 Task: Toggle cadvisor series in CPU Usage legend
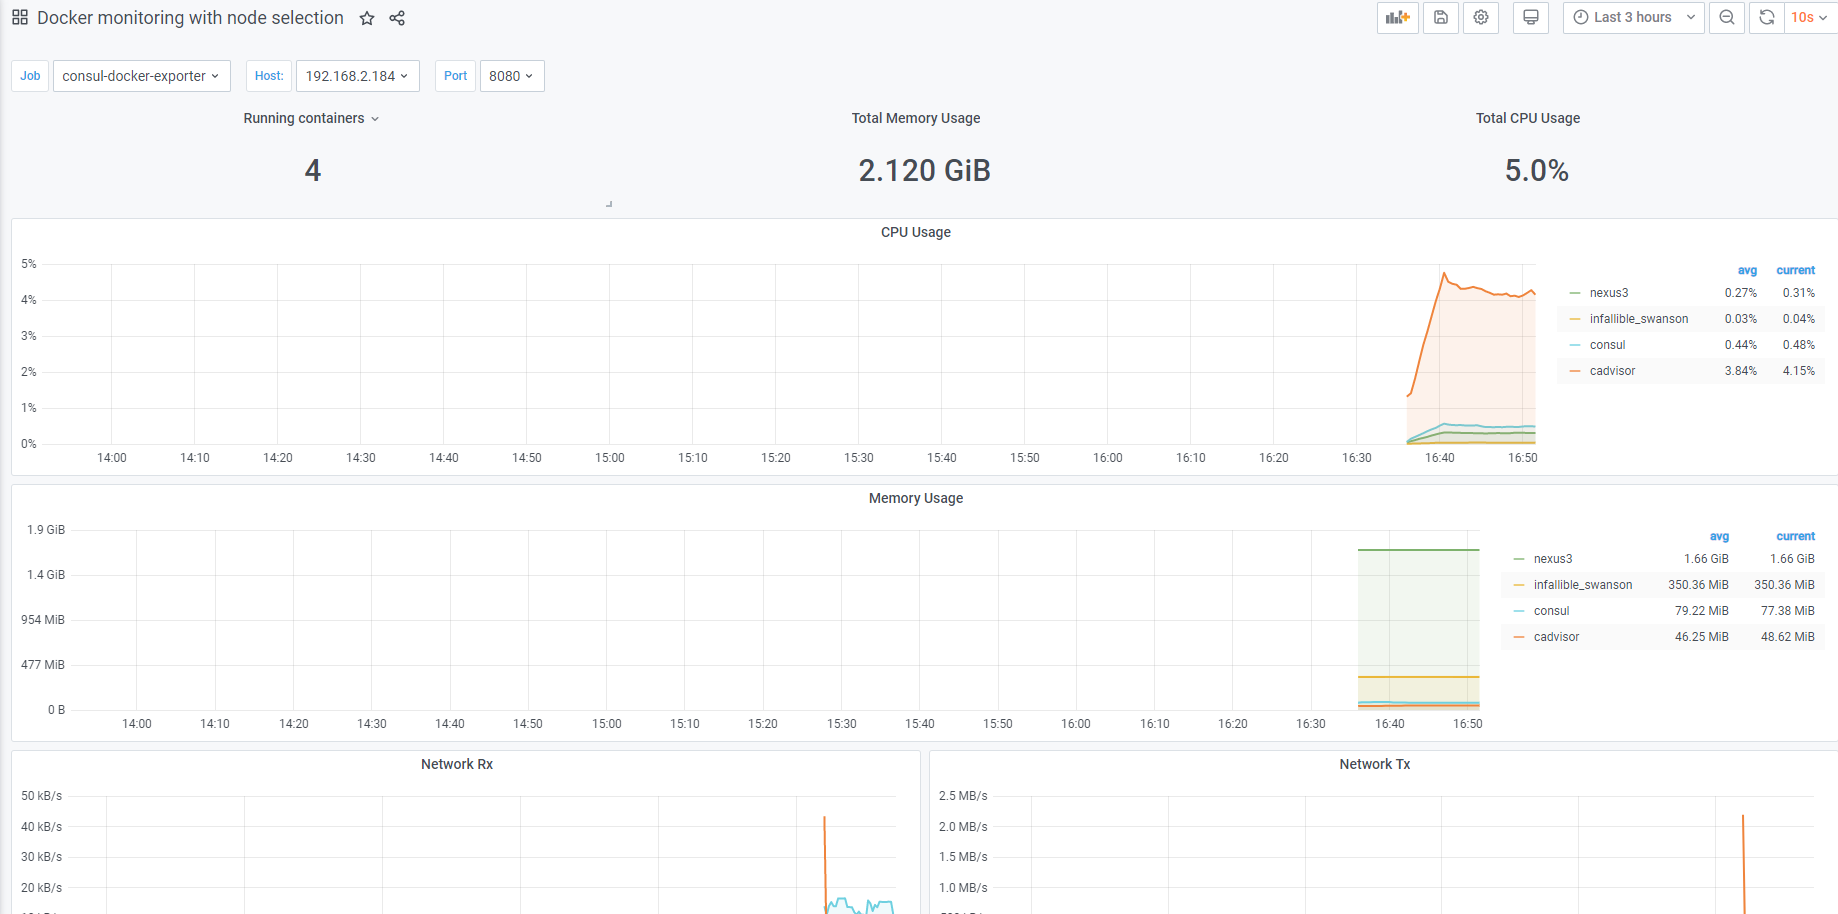(1613, 371)
